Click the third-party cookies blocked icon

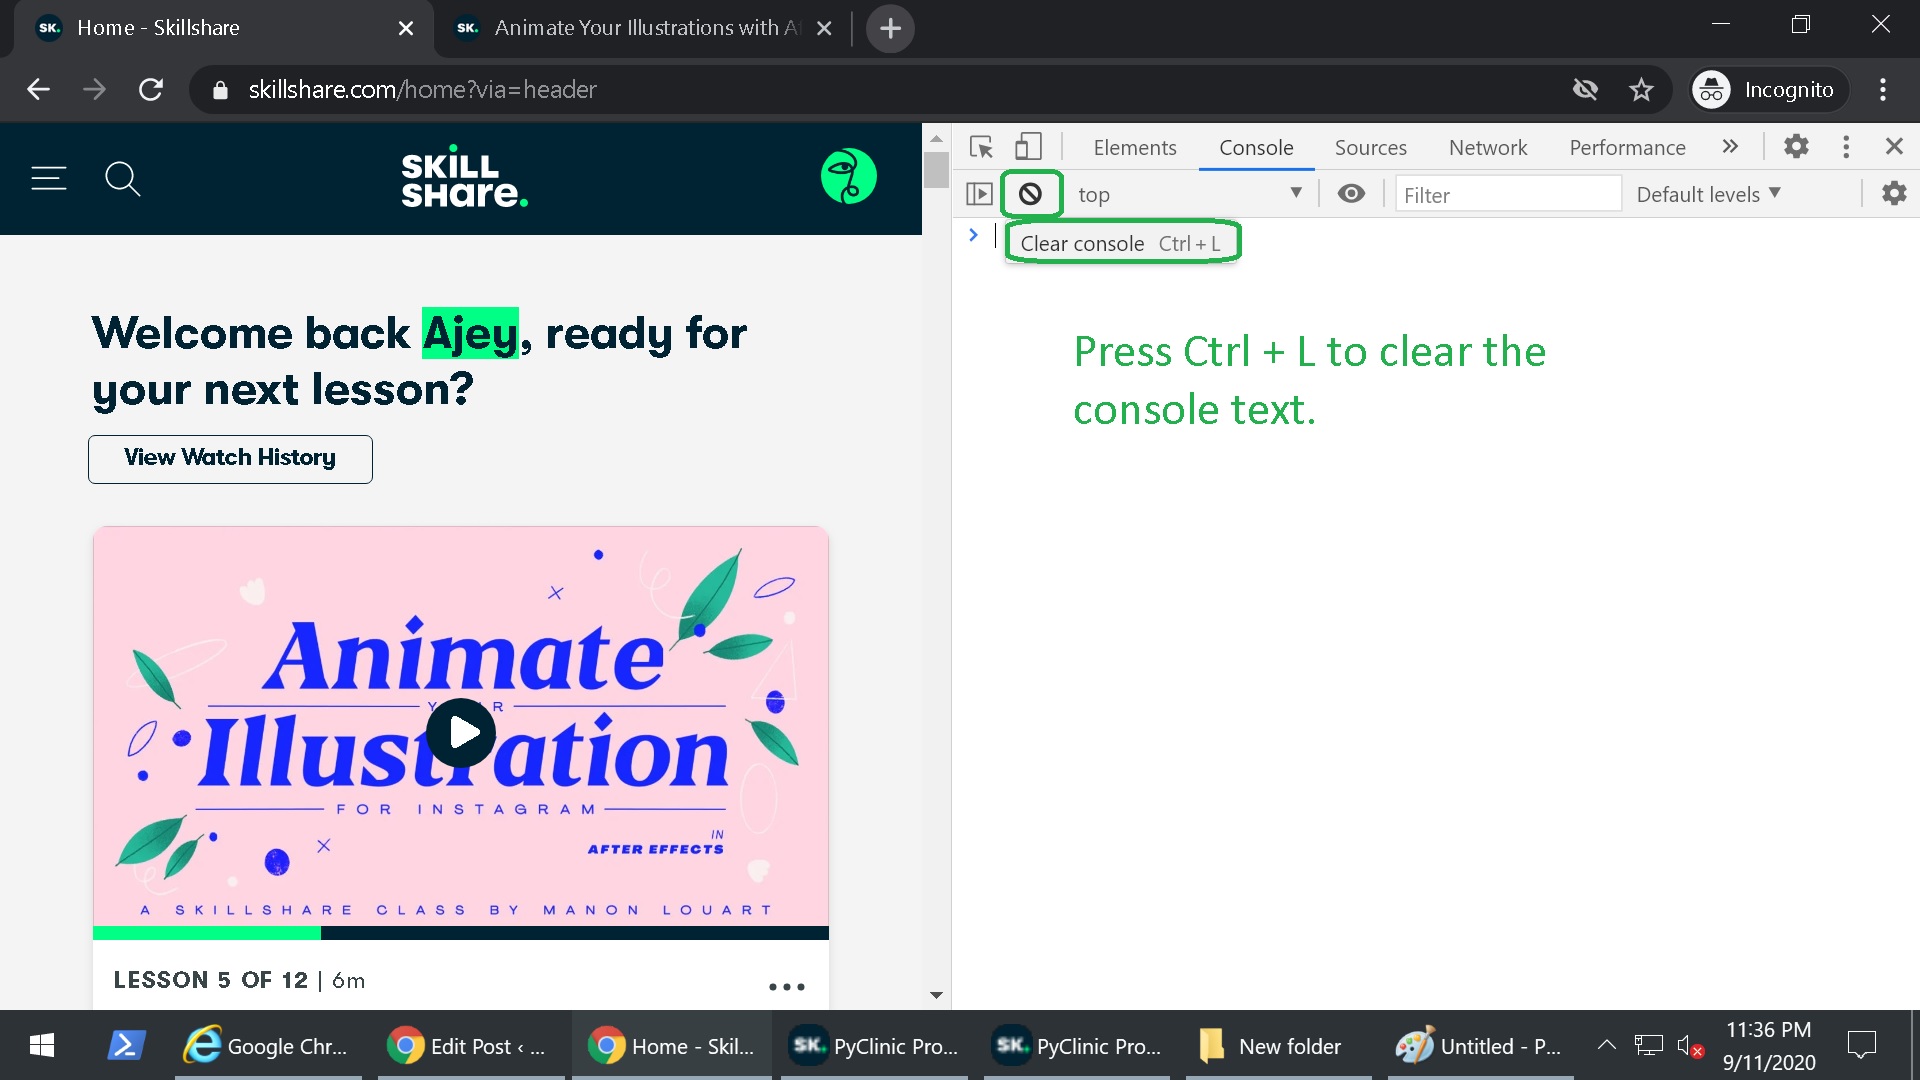click(x=1585, y=90)
